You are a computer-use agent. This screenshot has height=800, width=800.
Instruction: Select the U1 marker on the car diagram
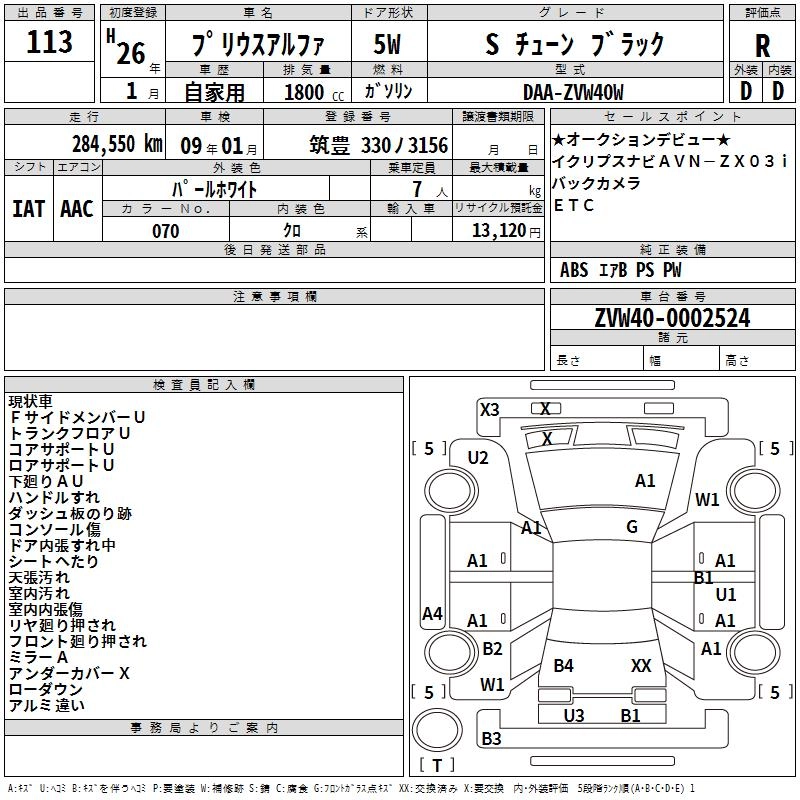click(726, 595)
